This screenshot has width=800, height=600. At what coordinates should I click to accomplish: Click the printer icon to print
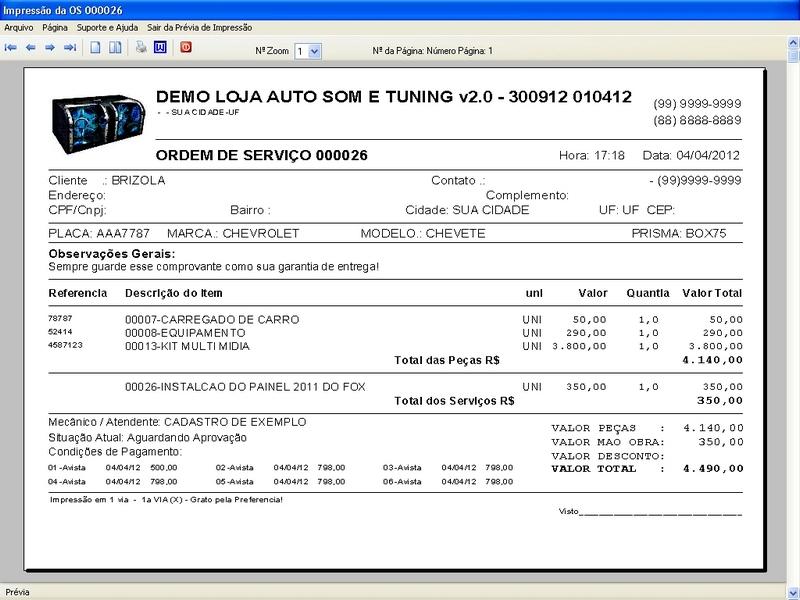tap(141, 47)
